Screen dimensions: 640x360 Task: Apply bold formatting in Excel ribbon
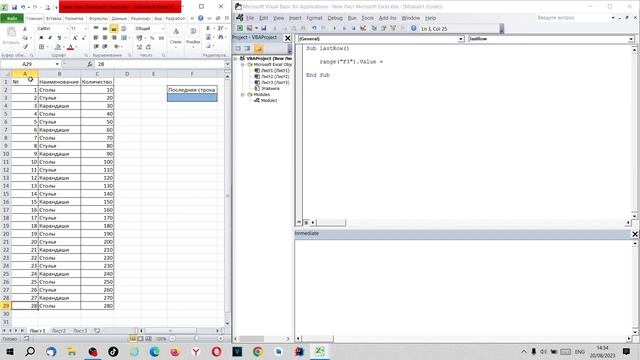[41, 38]
